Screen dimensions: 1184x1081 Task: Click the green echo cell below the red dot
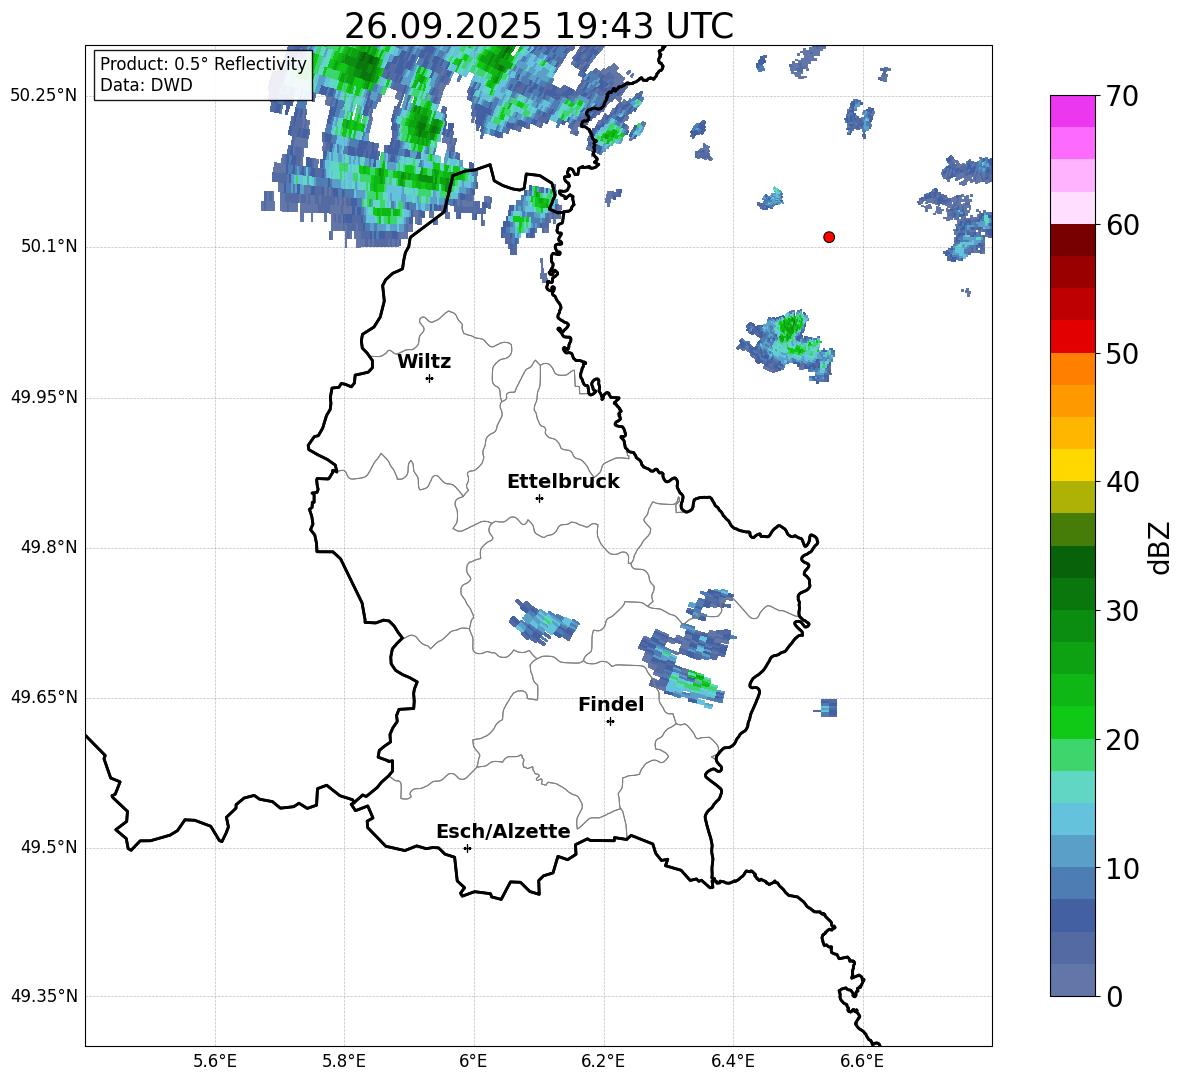[x=788, y=344]
